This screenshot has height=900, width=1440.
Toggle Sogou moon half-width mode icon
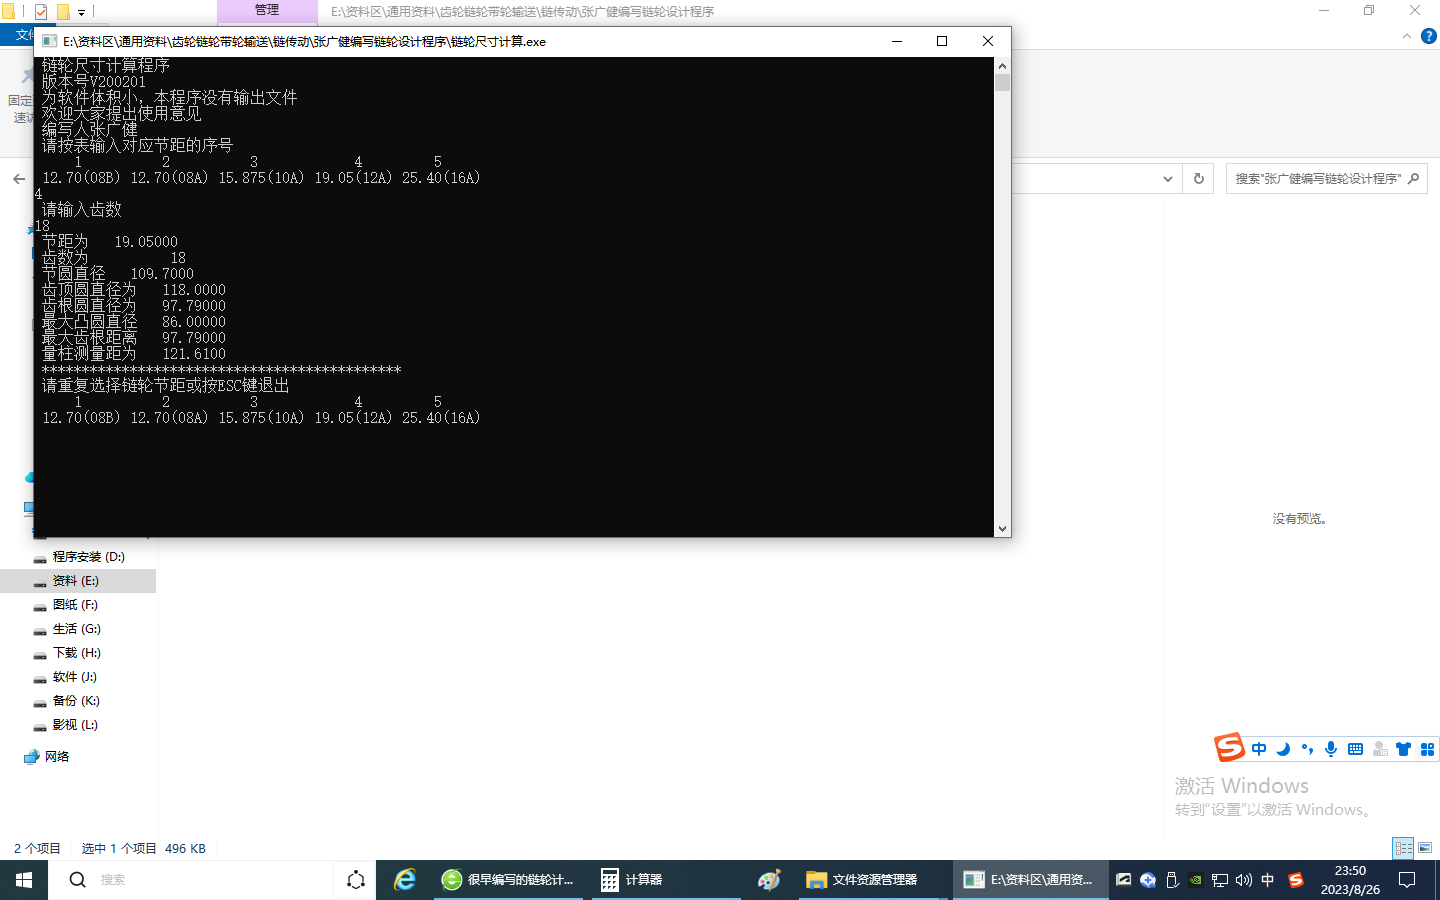[x=1283, y=749]
